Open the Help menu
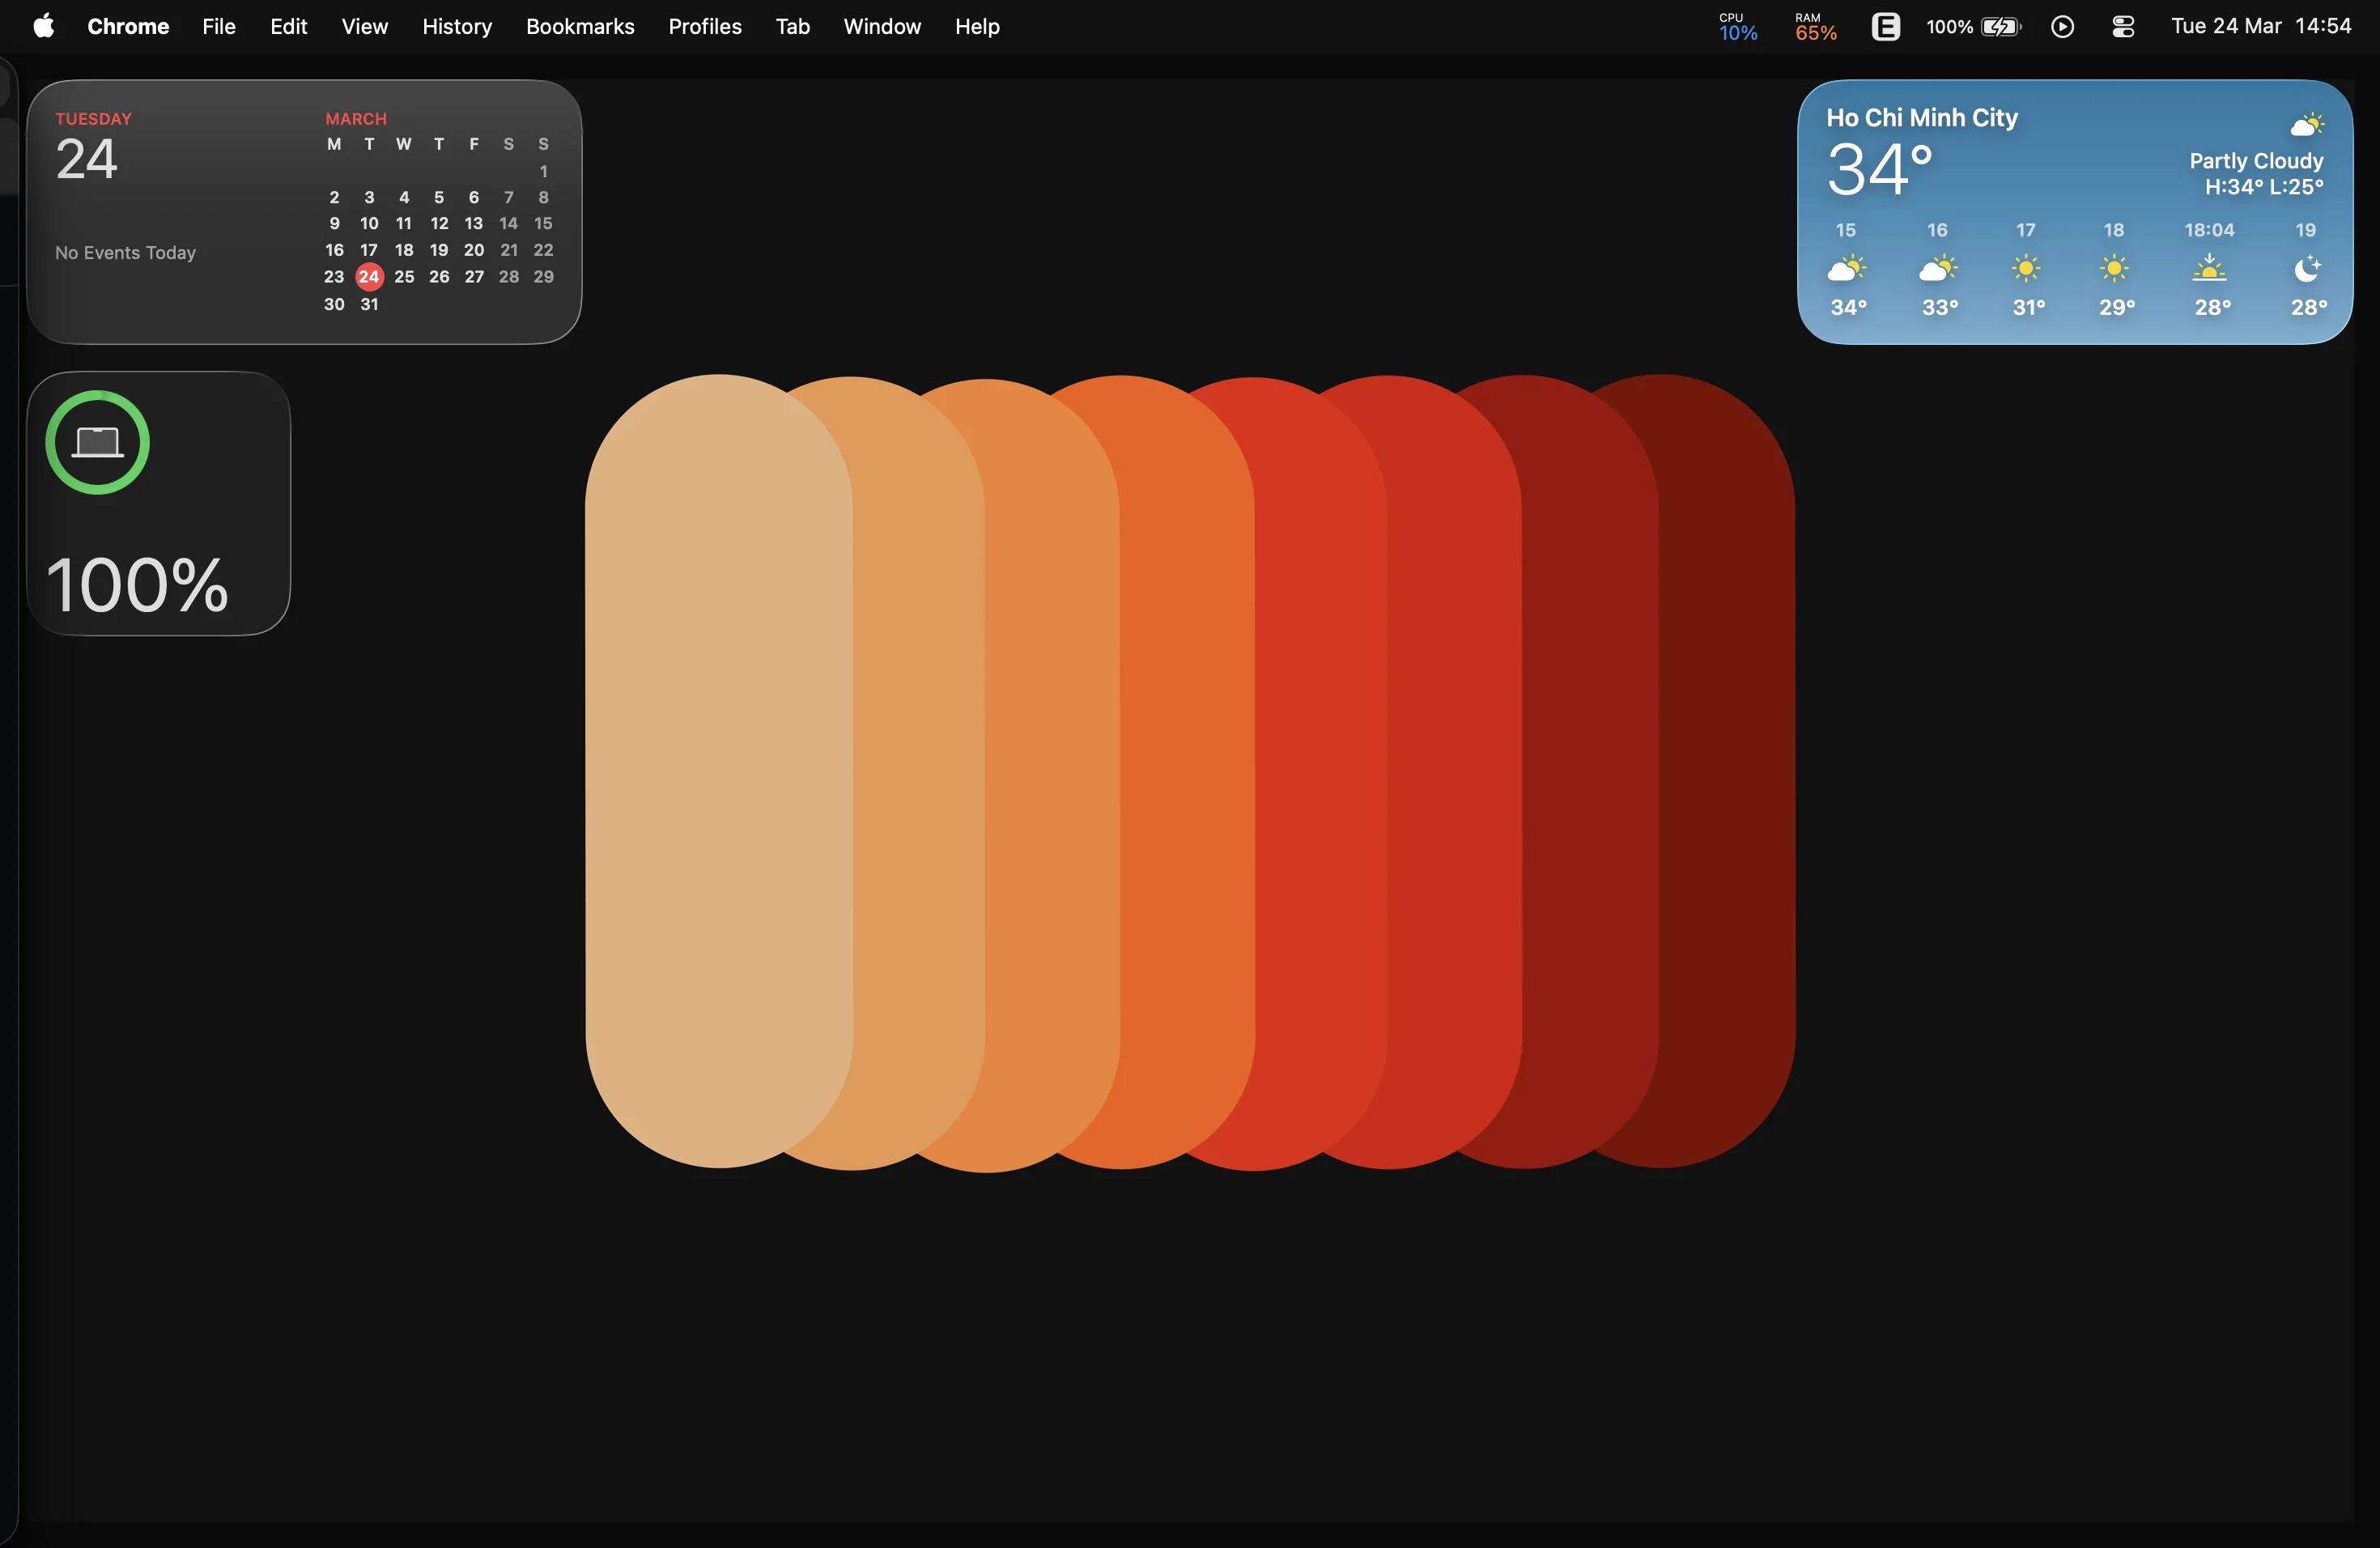 pyautogui.click(x=977, y=26)
